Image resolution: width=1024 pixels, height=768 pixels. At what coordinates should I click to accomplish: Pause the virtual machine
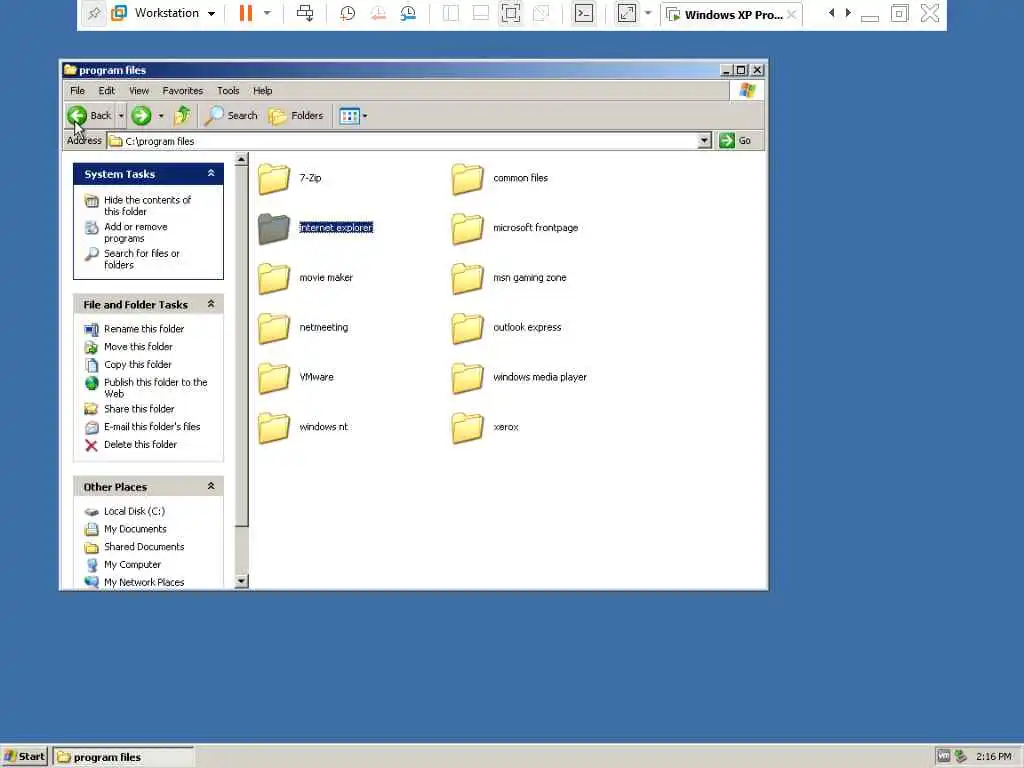click(x=246, y=13)
